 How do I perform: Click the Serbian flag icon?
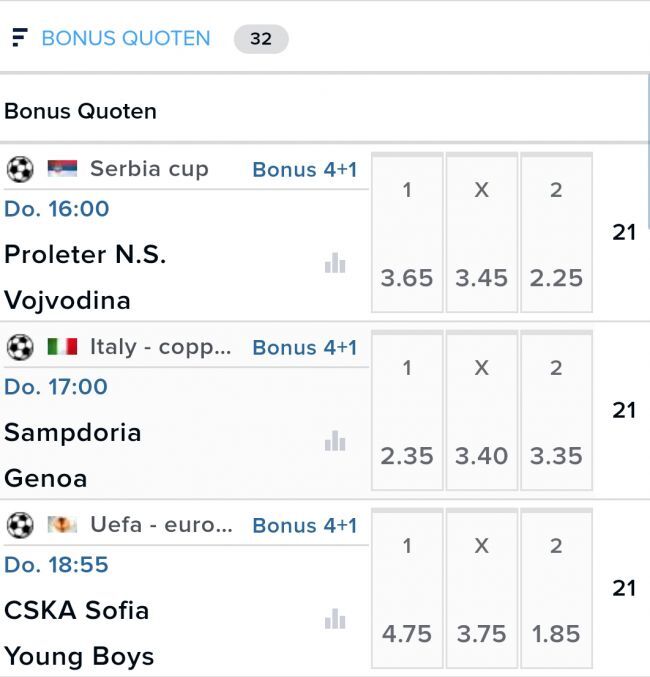pyautogui.click(x=62, y=169)
